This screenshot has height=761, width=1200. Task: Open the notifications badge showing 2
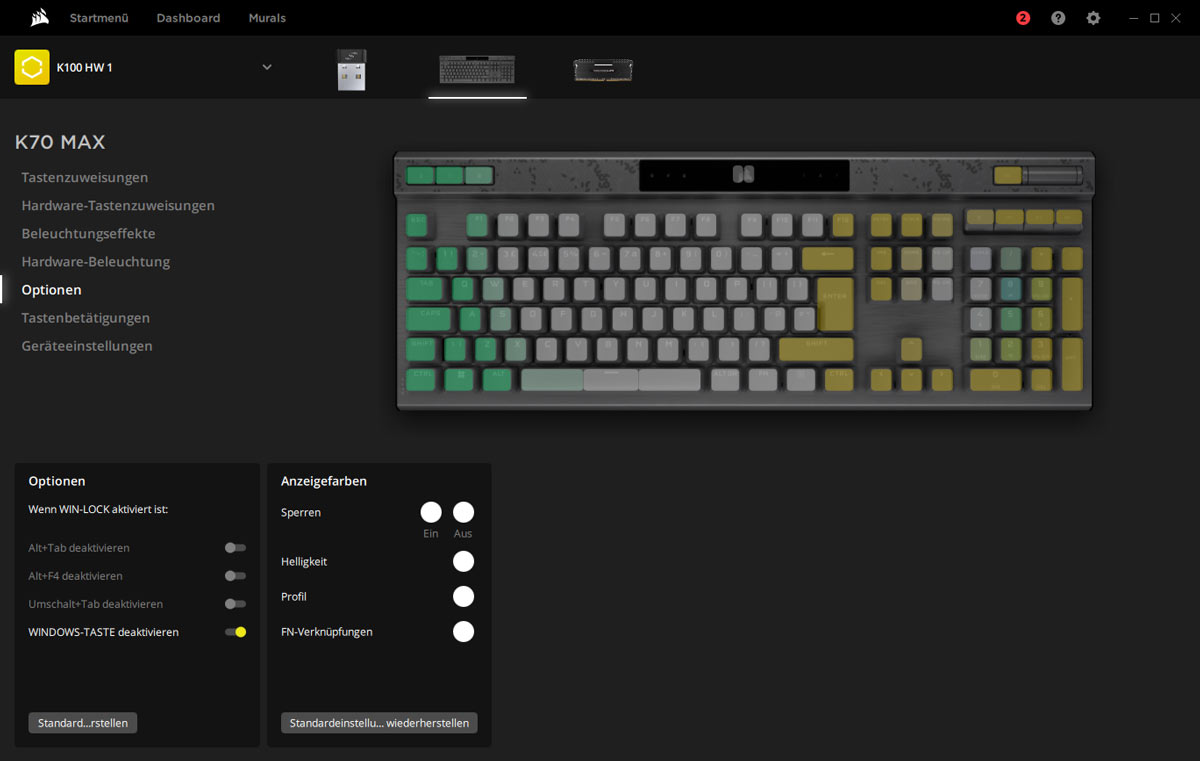1023,18
